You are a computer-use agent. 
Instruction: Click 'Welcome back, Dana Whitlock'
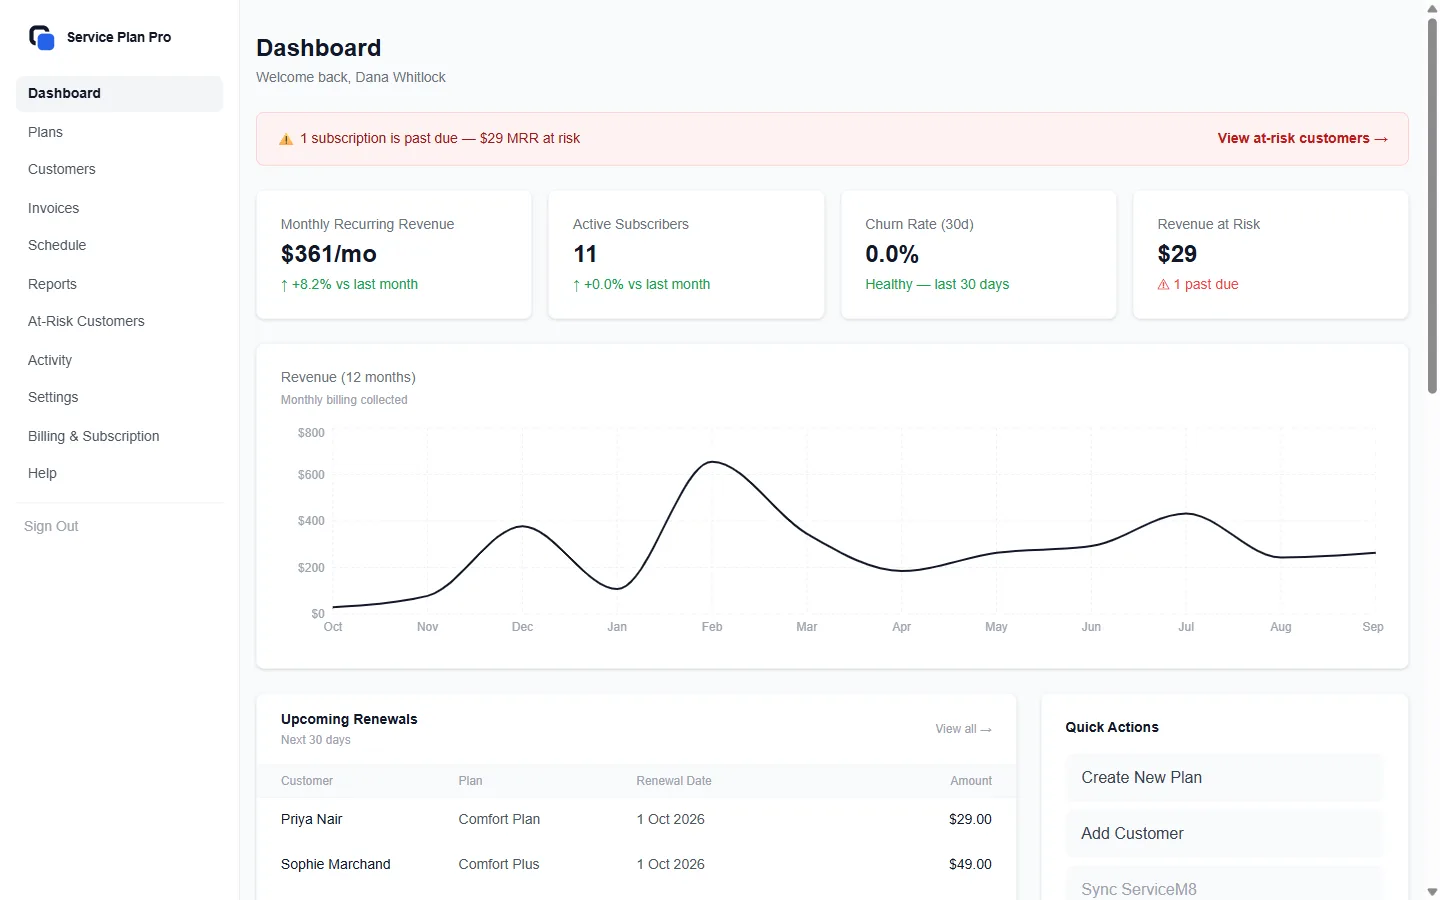[x=351, y=77]
